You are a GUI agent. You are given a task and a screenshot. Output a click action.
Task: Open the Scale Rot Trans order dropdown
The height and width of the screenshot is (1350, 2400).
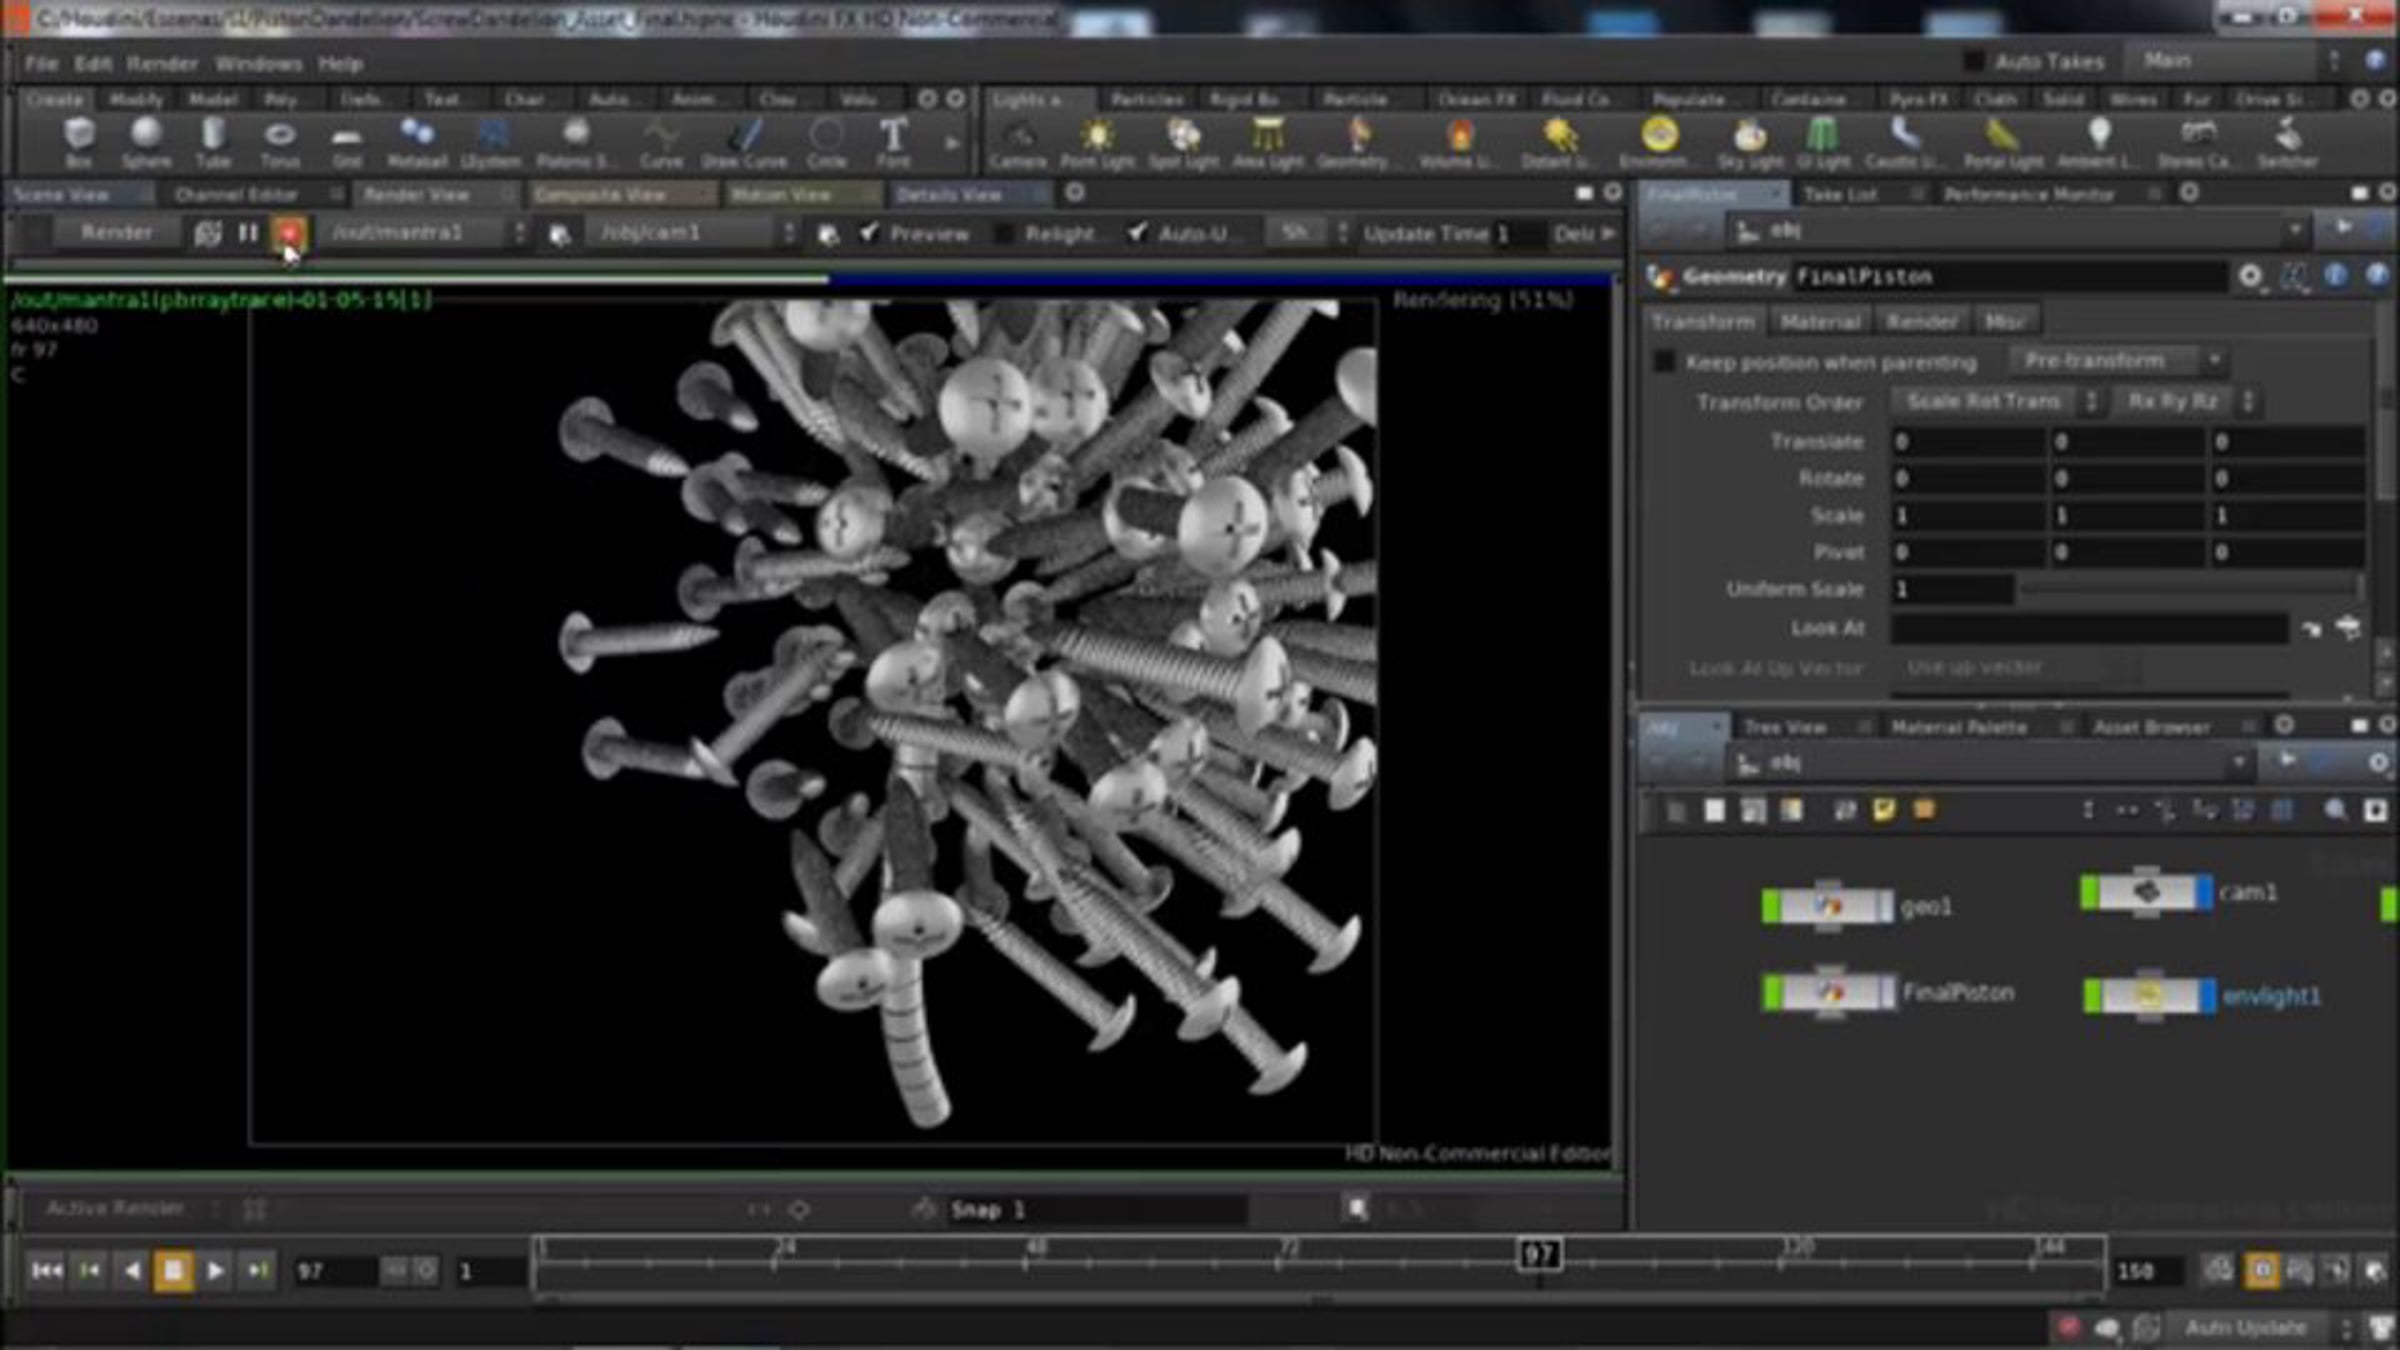pyautogui.click(x=1995, y=402)
